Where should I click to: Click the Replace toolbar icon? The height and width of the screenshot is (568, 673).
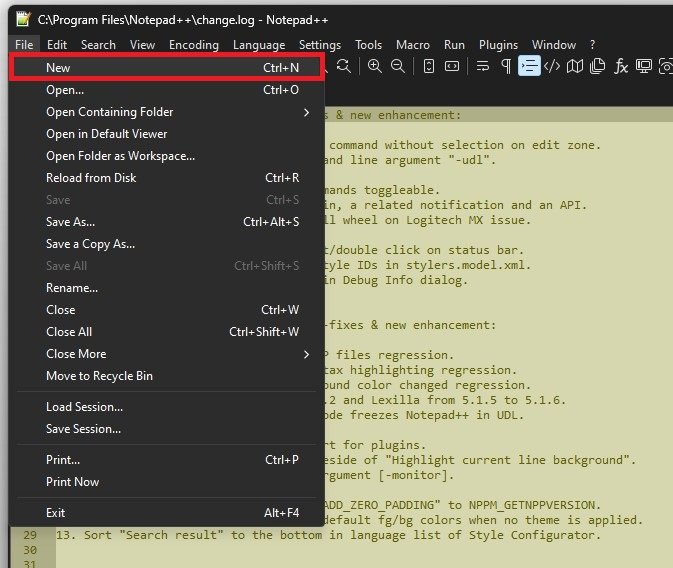tap(343, 66)
